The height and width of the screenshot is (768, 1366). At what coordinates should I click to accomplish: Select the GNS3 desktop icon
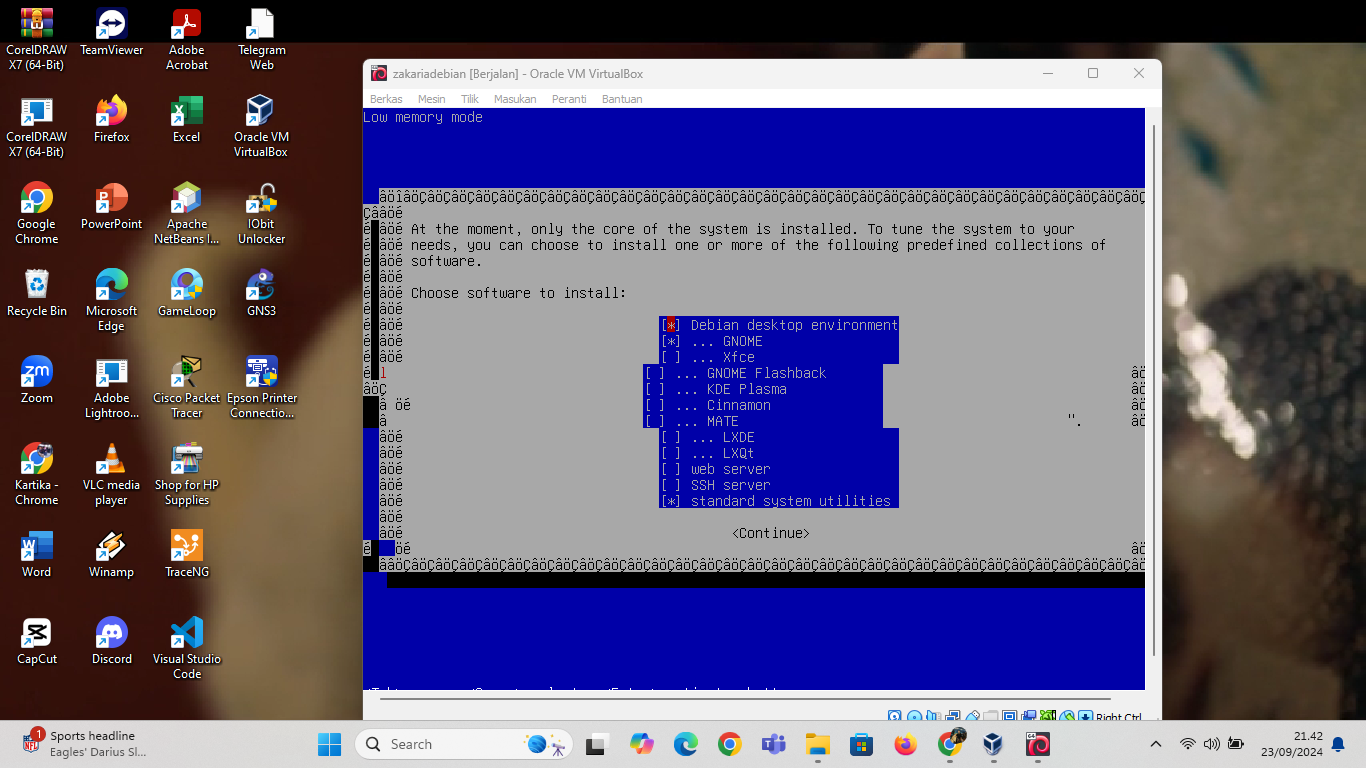point(261,294)
